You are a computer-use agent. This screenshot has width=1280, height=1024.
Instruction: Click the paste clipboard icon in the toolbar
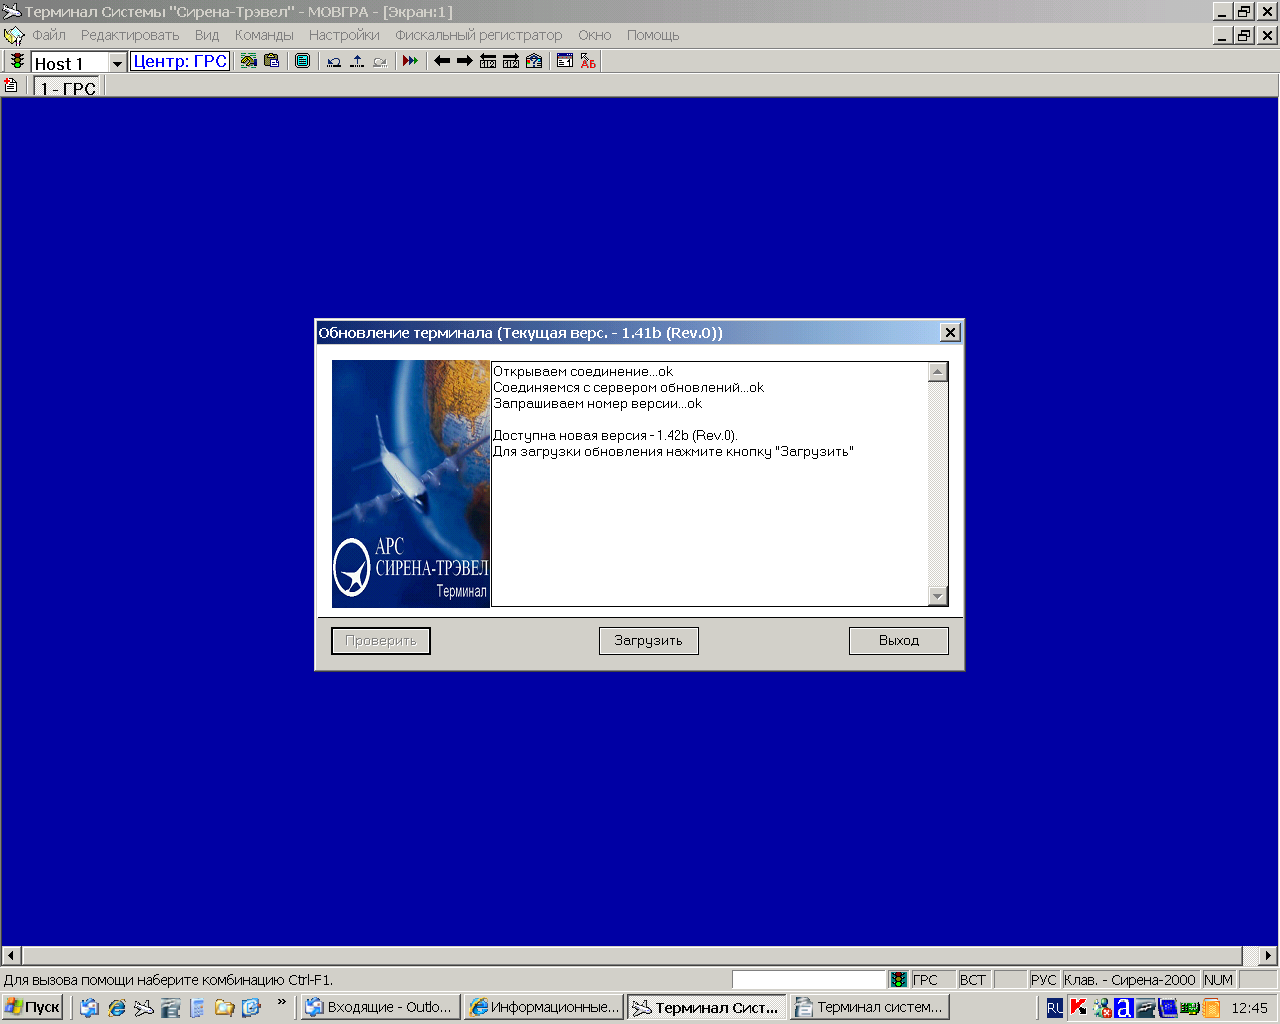pos(272,61)
